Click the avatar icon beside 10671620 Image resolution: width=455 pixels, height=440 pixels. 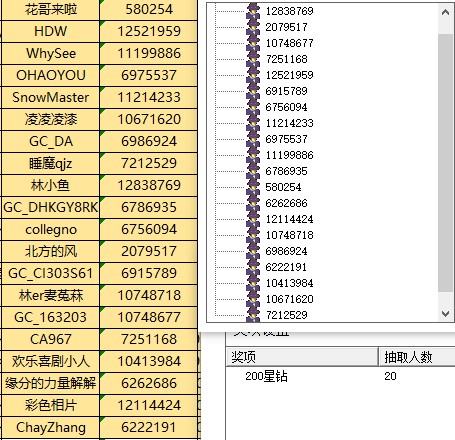pos(253,299)
